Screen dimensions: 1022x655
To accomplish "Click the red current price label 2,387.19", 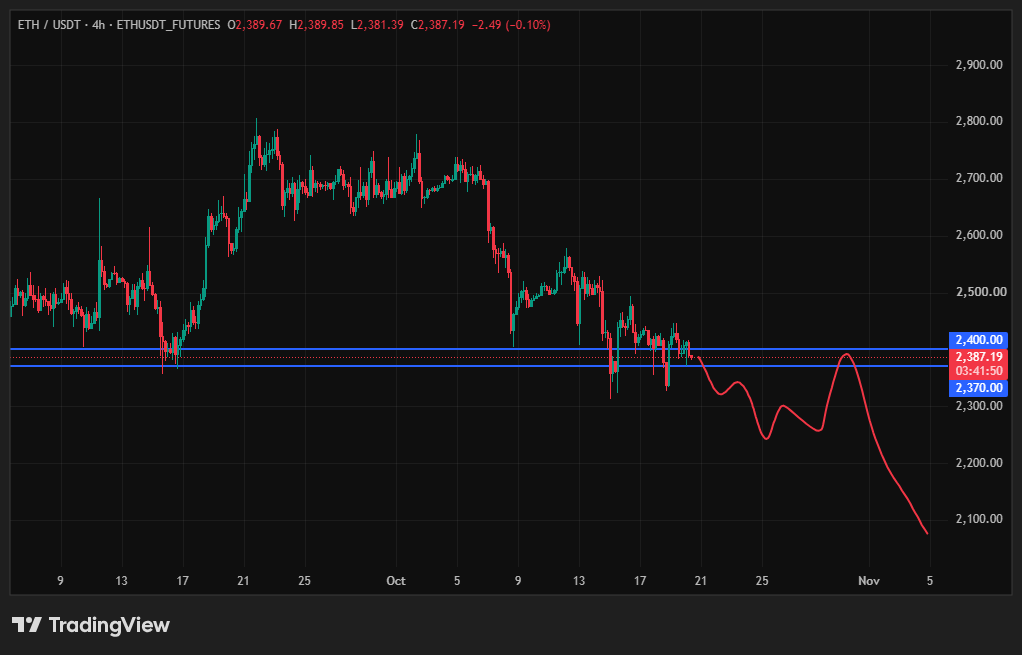I will tap(978, 357).
